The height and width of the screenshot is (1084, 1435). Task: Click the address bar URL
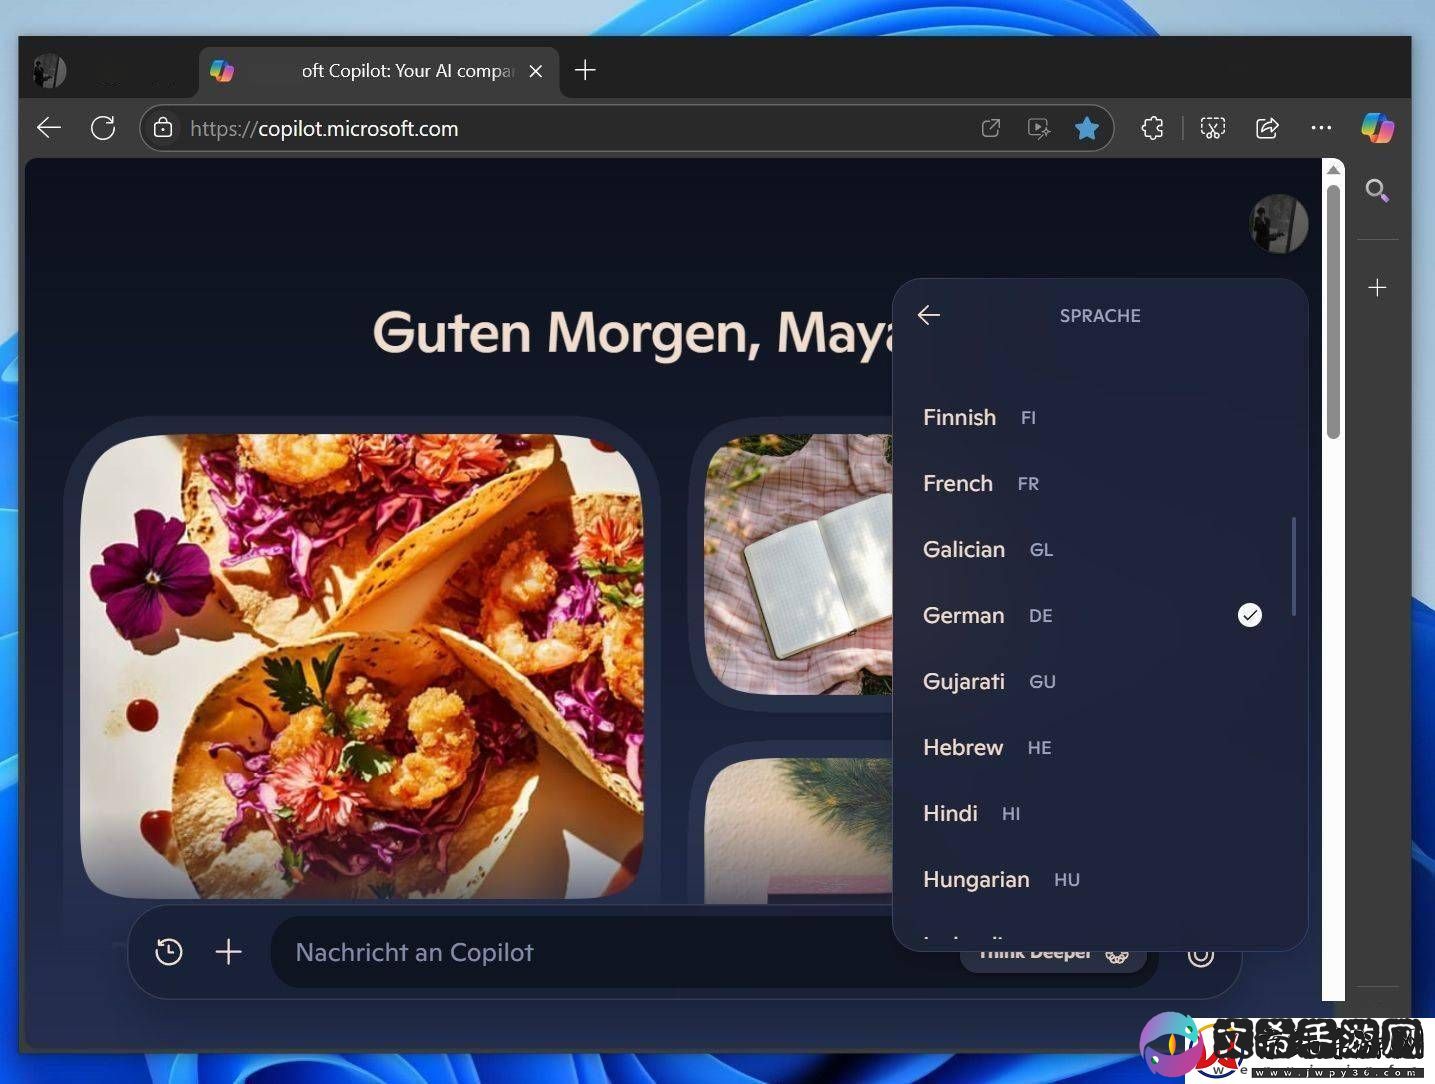pyautogui.click(x=324, y=128)
